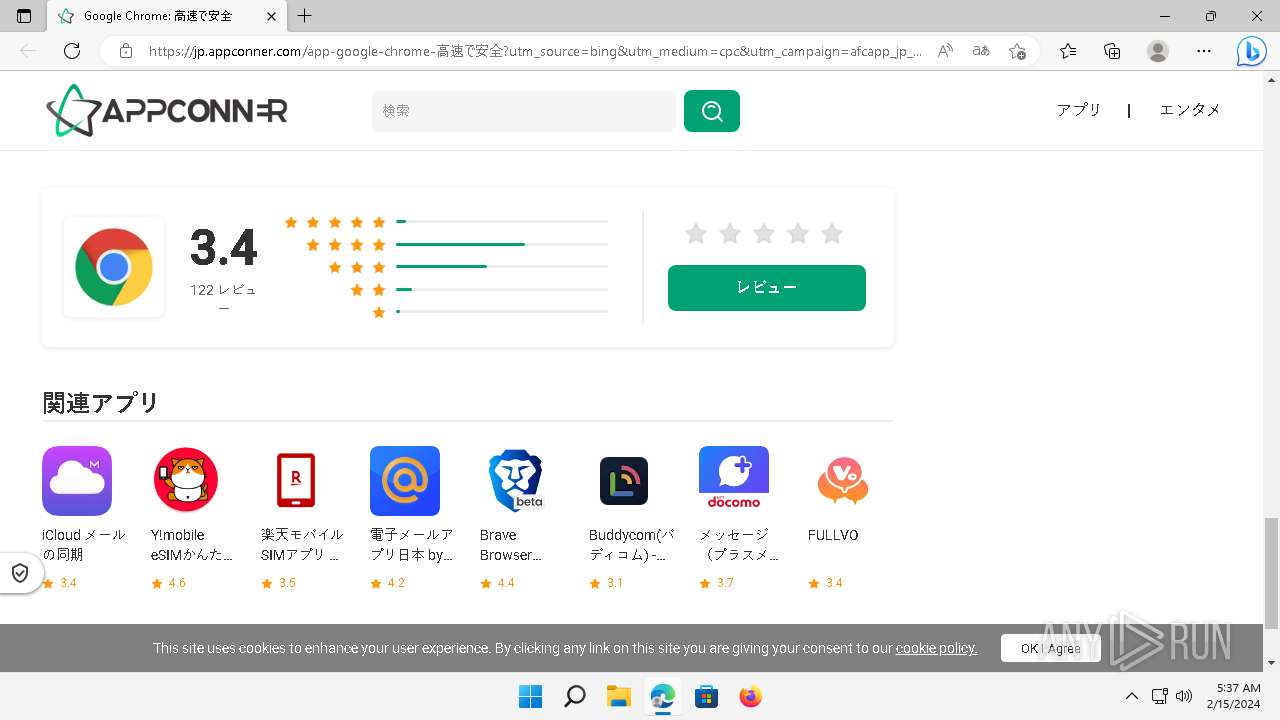The width and height of the screenshot is (1280, 720).
Task: Click the four-star rating bar
Action: (x=502, y=244)
